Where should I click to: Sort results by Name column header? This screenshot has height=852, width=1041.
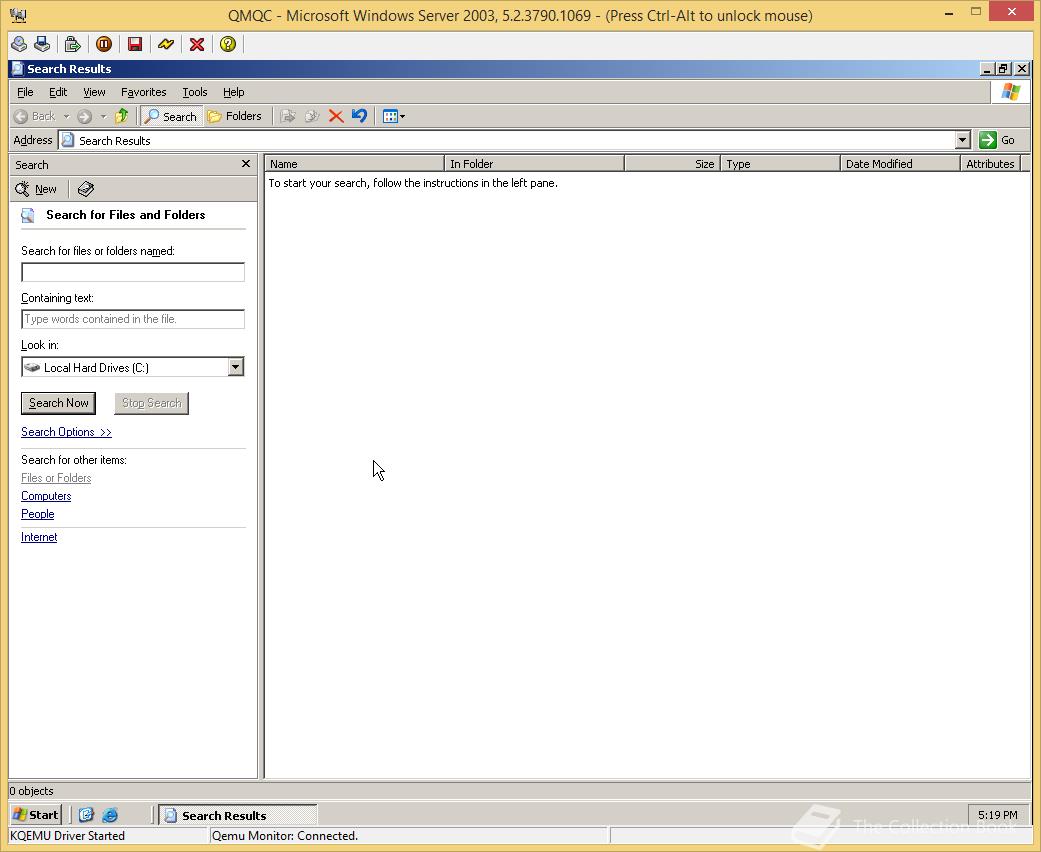click(x=355, y=163)
